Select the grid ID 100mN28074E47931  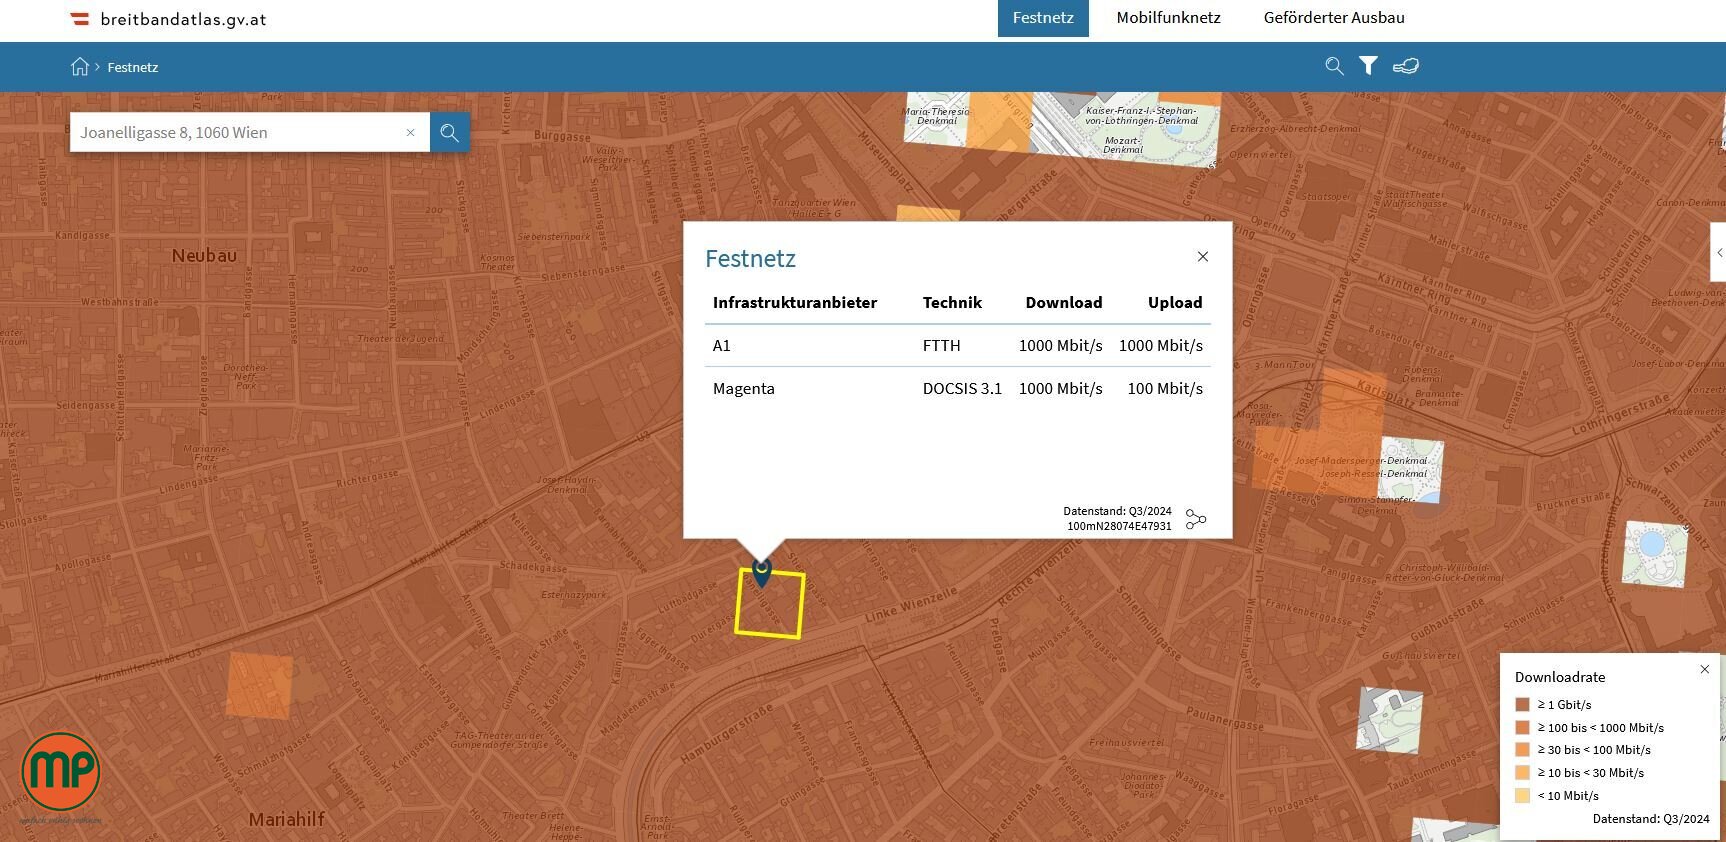tap(1119, 526)
